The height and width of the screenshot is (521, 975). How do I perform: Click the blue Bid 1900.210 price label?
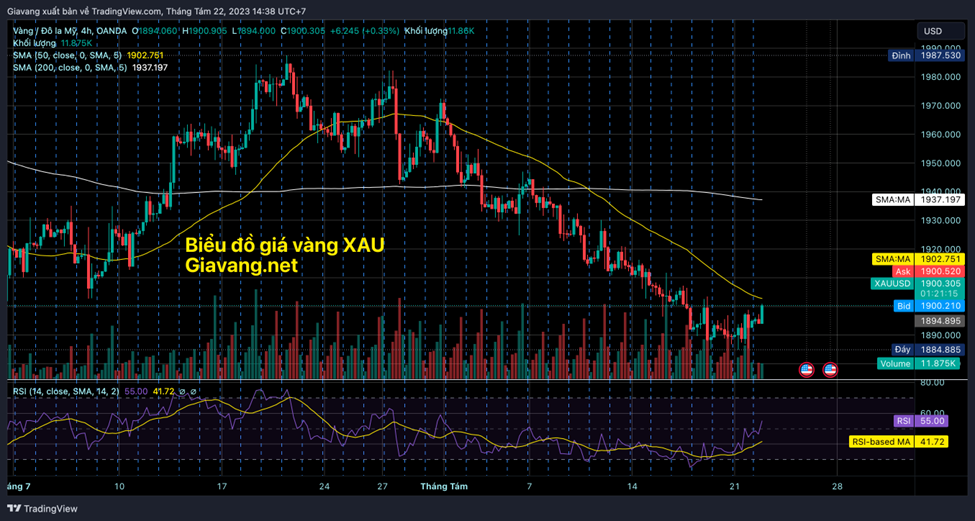[917, 305]
